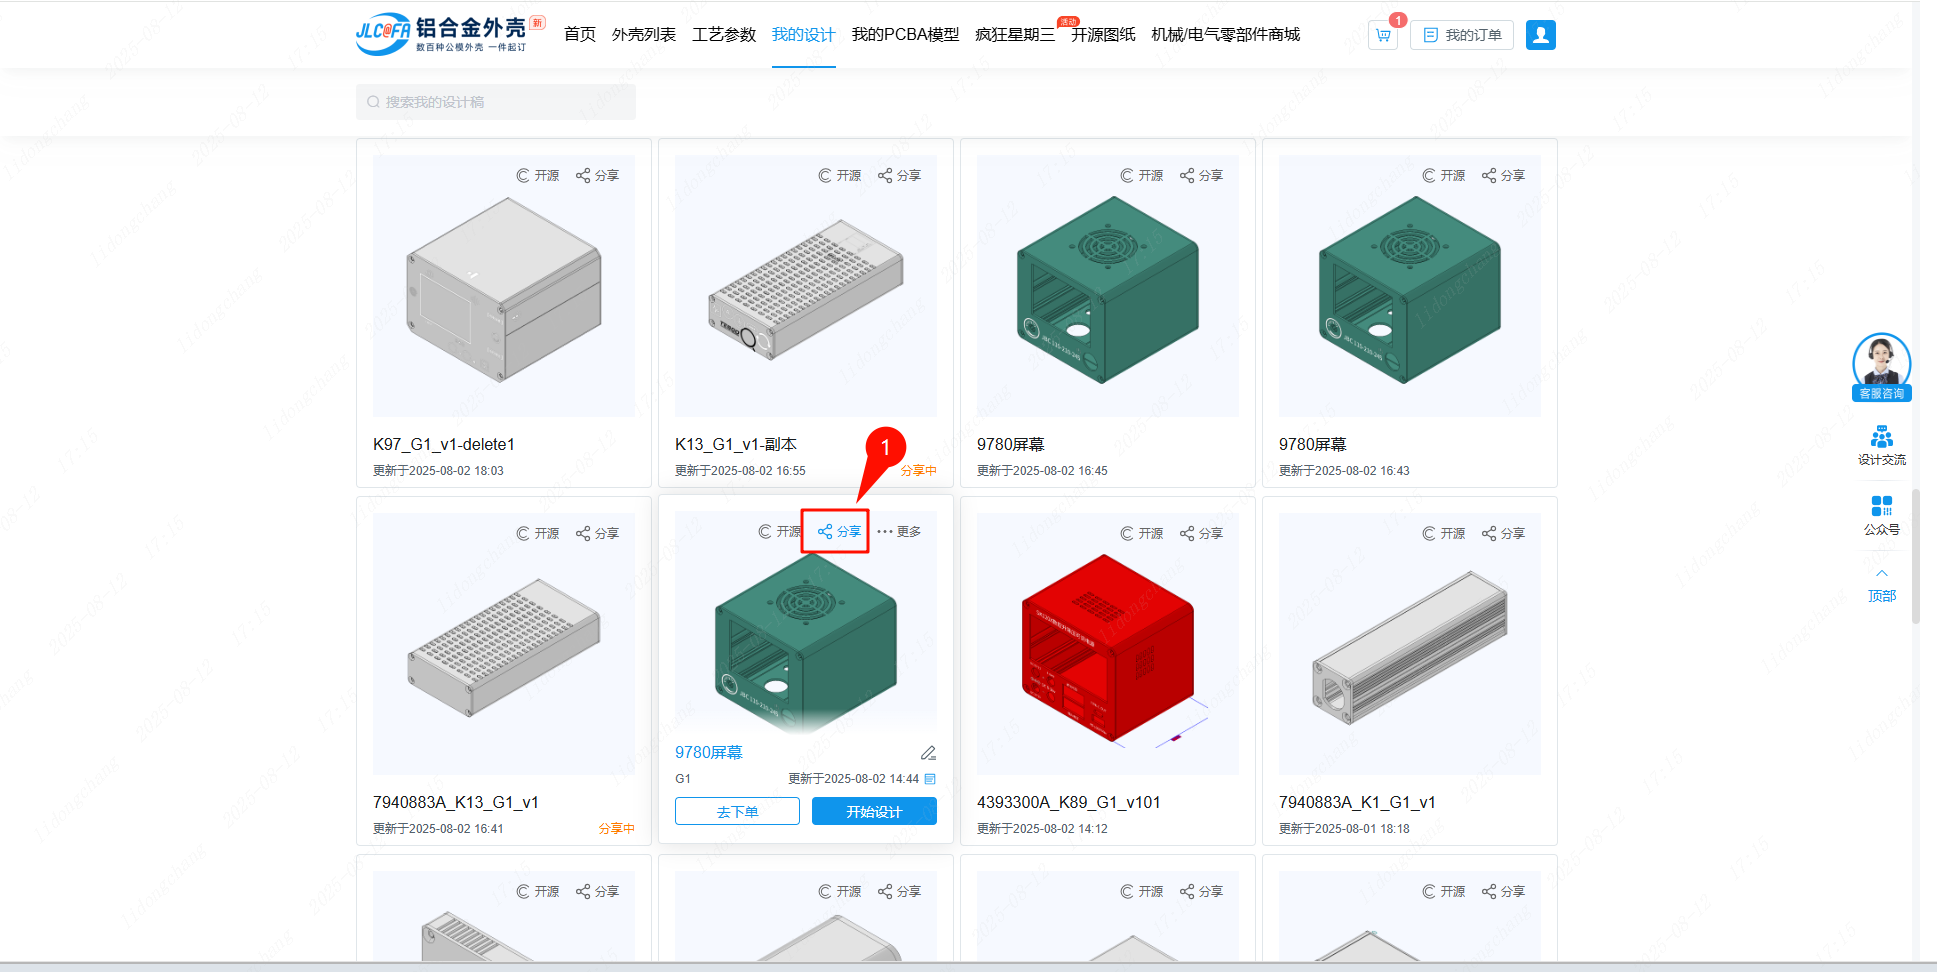Open the 我的订单 orders button
1937x972 pixels.
[x=1461, y=35]
